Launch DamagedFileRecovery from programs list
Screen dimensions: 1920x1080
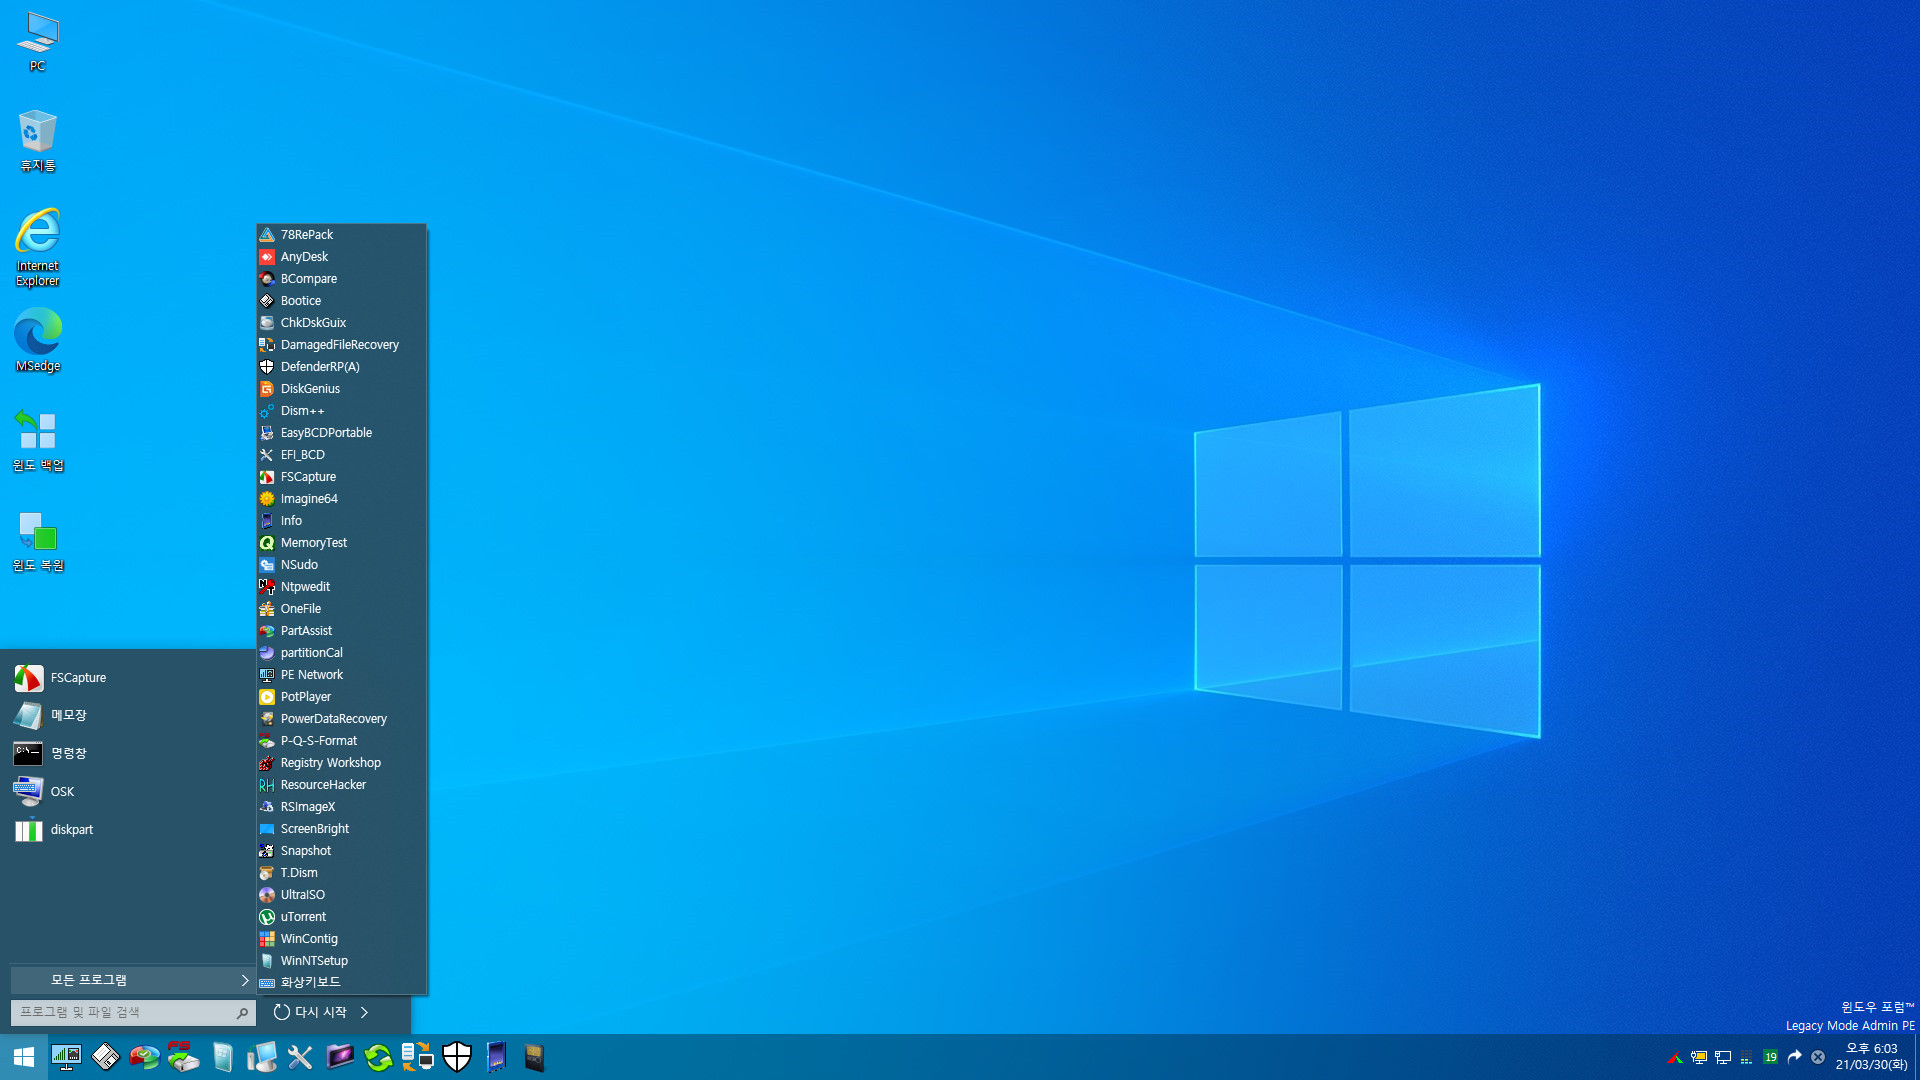(342, 345)
